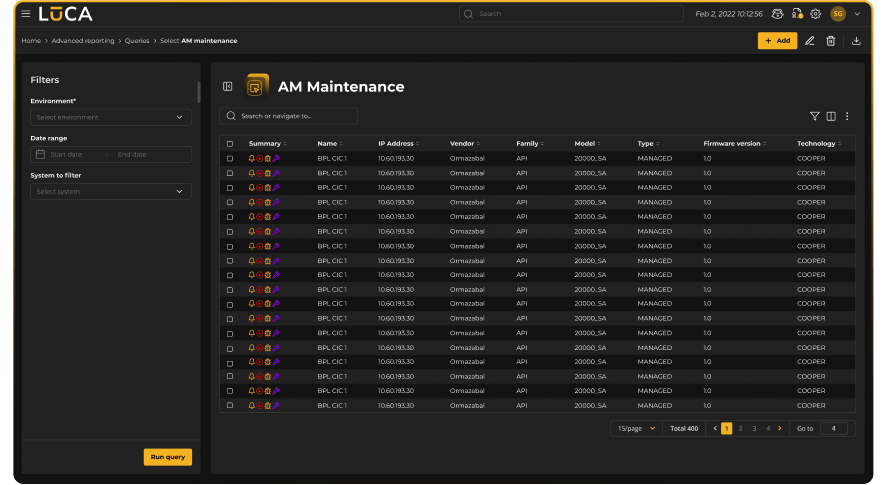Click the Run query button
This screenshot has width=887, height=485.
[x=167, y=457]
